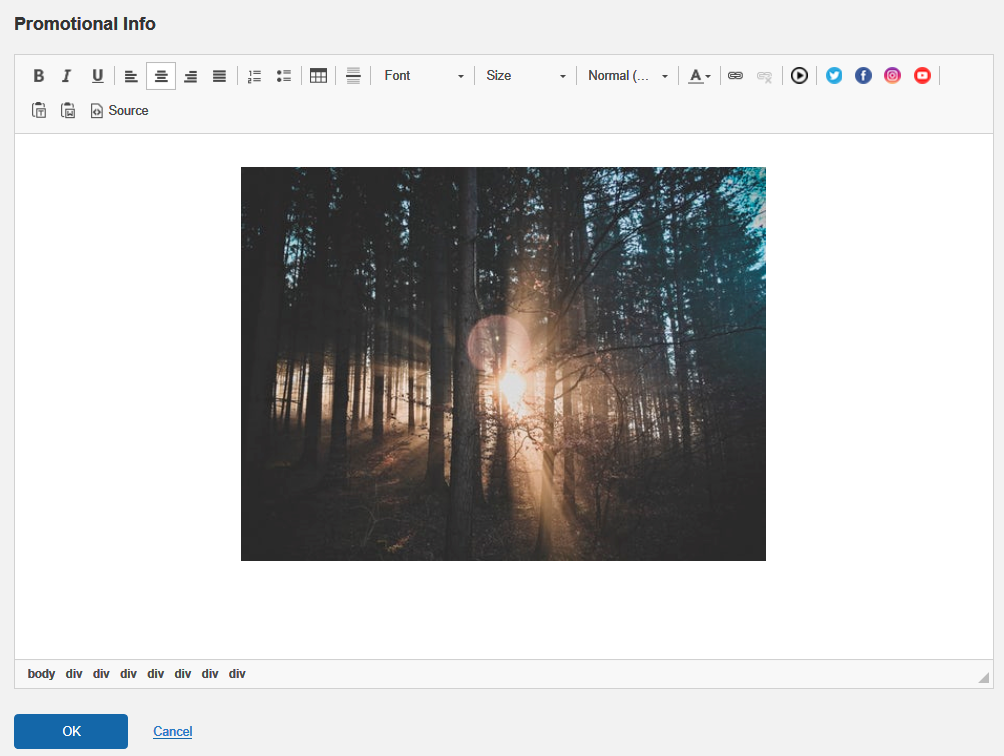Insert a bulleted list
The height and width of the screenshot is (756, 1004).
(283, 76)
